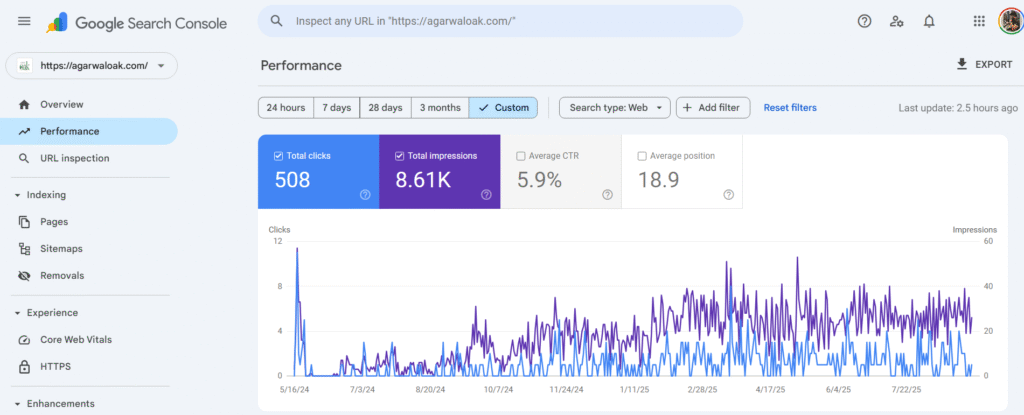Open the hamburger main menu

24,22
